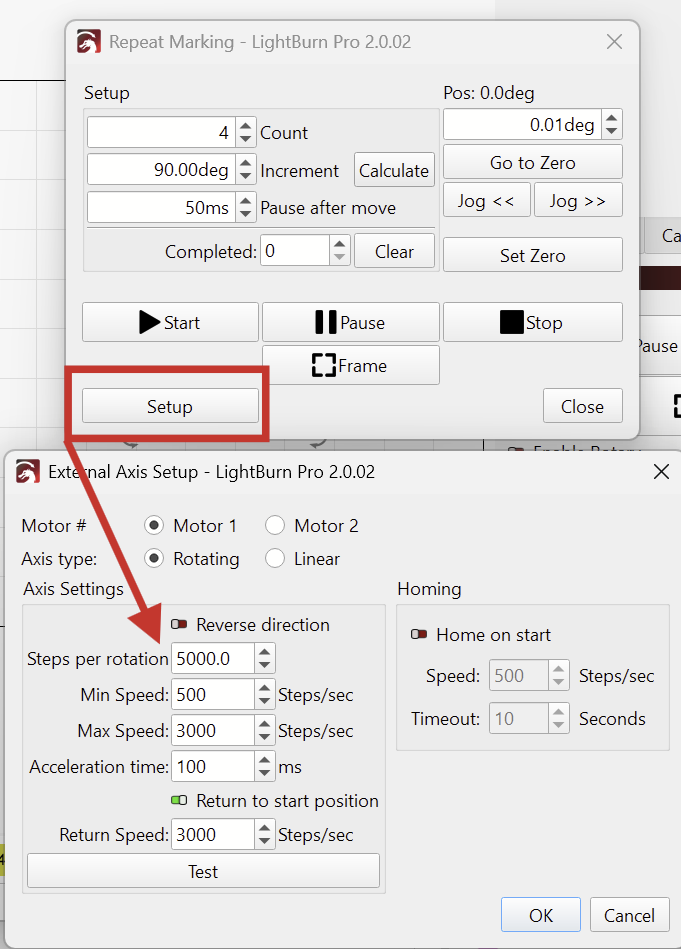Image resolution: width=681 pixels, height=949 pixels.
Task: Click LightBurn logo in External Axis title
Action: click(28, 471)
